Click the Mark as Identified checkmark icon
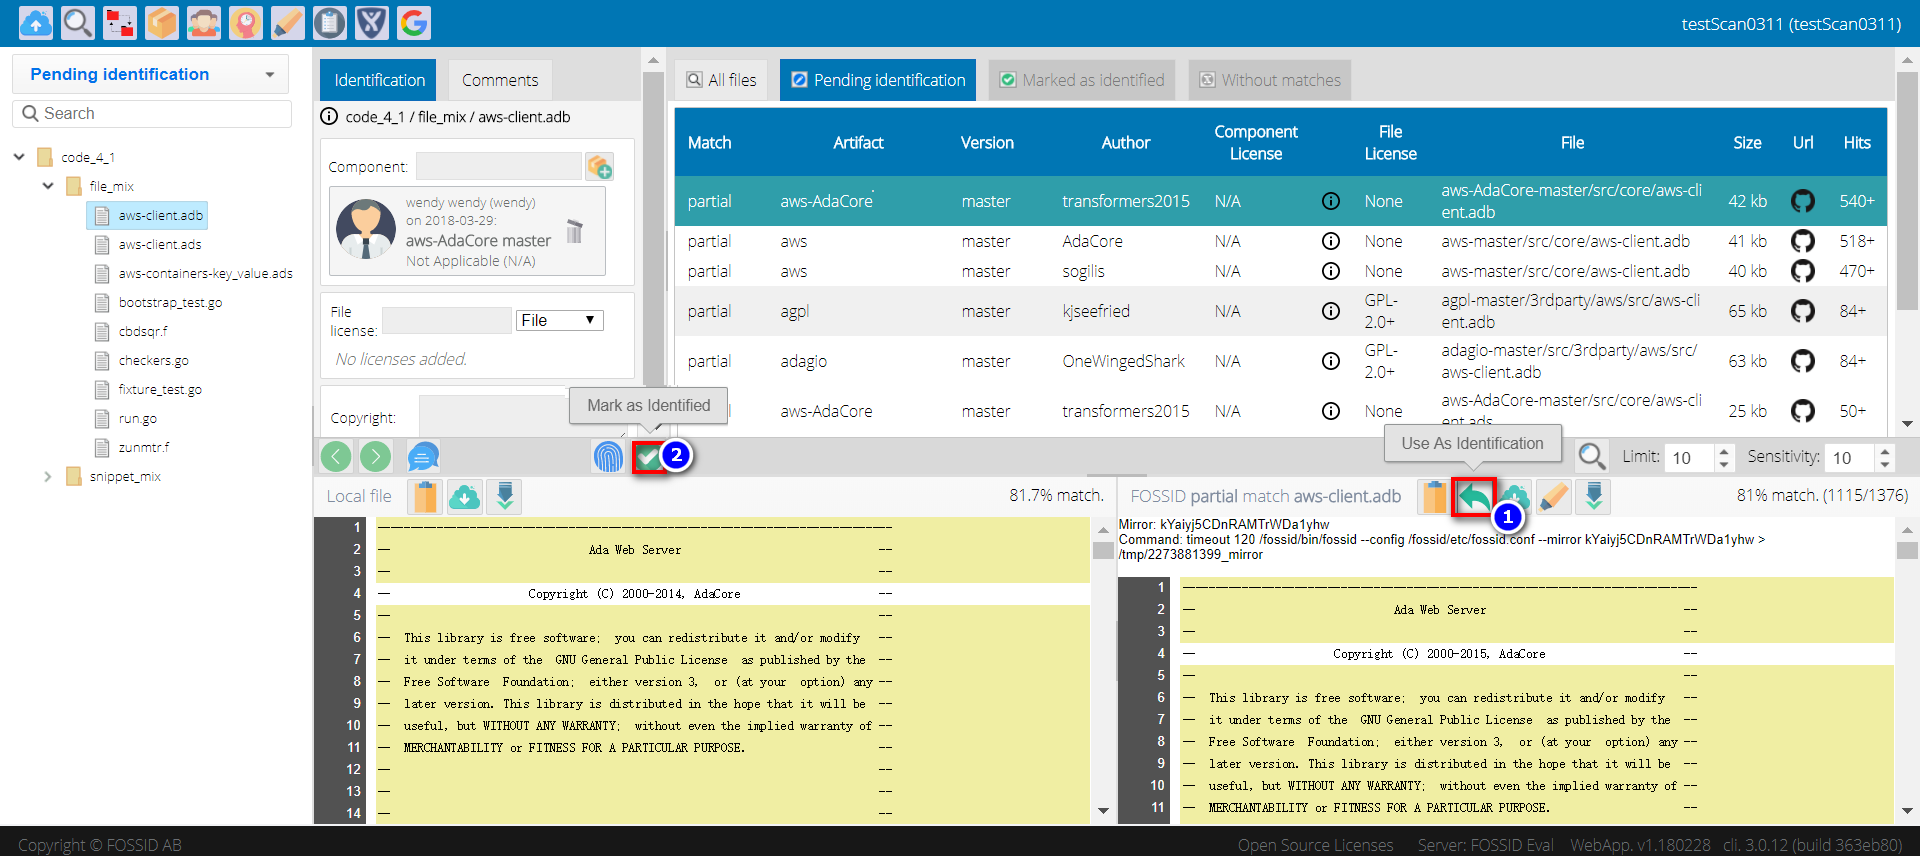Screen dimensions: 1920x856 (x=649, y=457)
